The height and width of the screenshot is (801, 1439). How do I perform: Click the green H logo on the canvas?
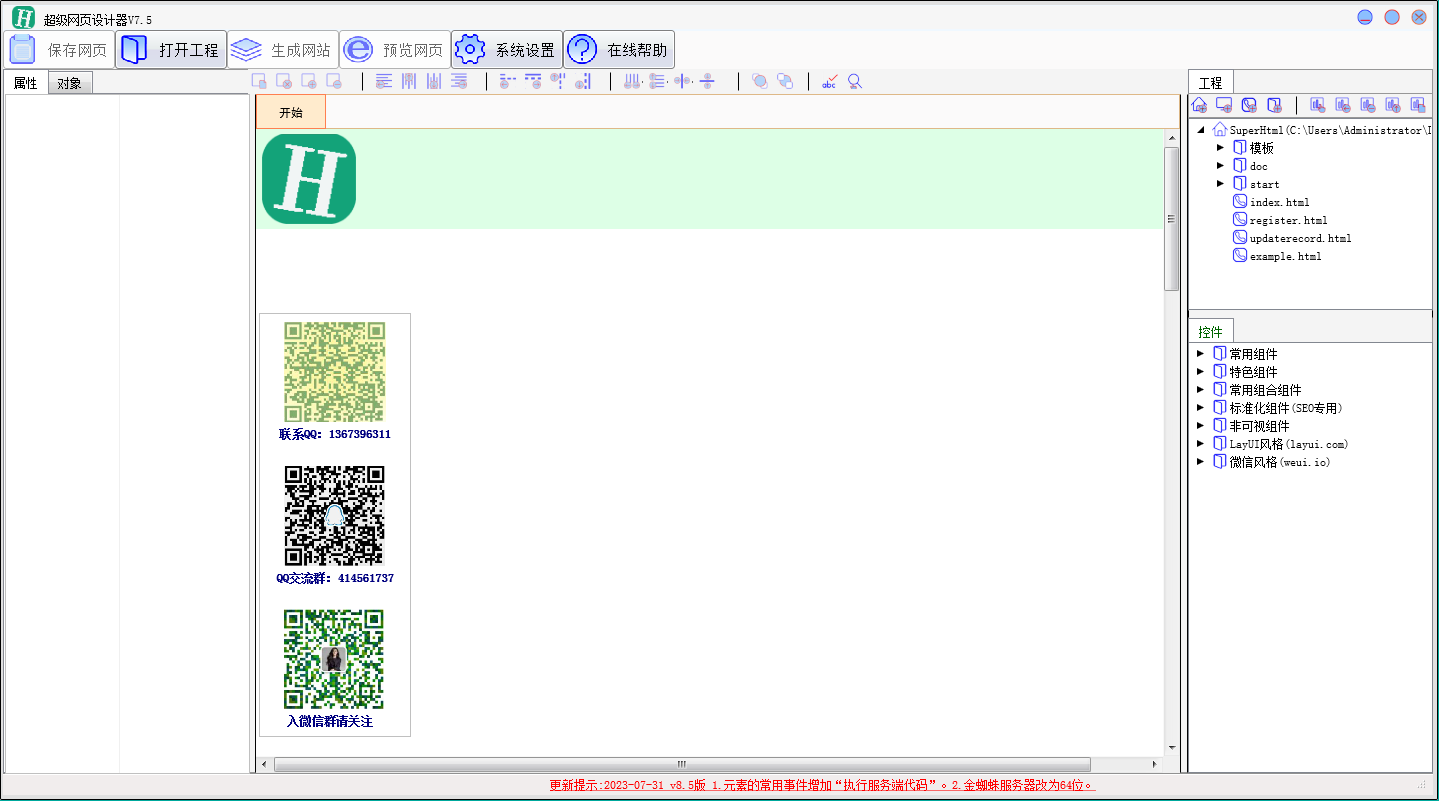click(x=309, y=179)
